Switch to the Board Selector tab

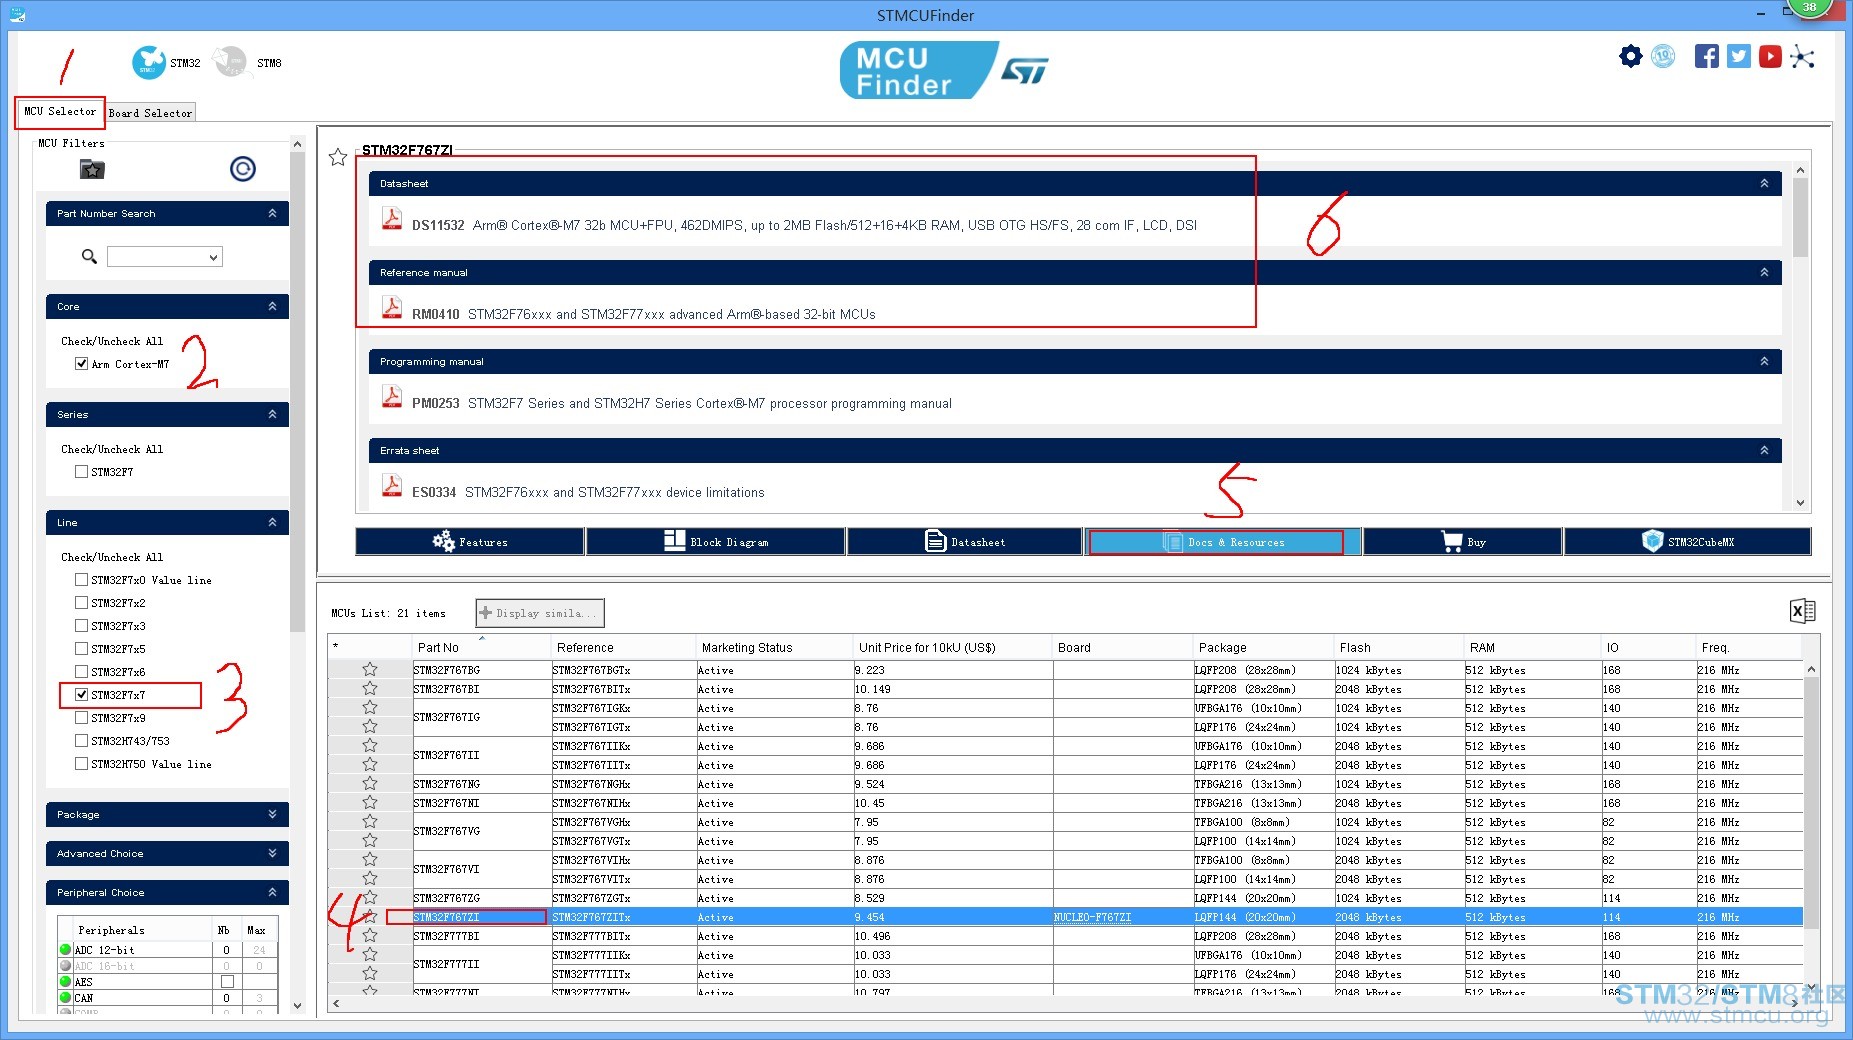[x=150, y=113]
